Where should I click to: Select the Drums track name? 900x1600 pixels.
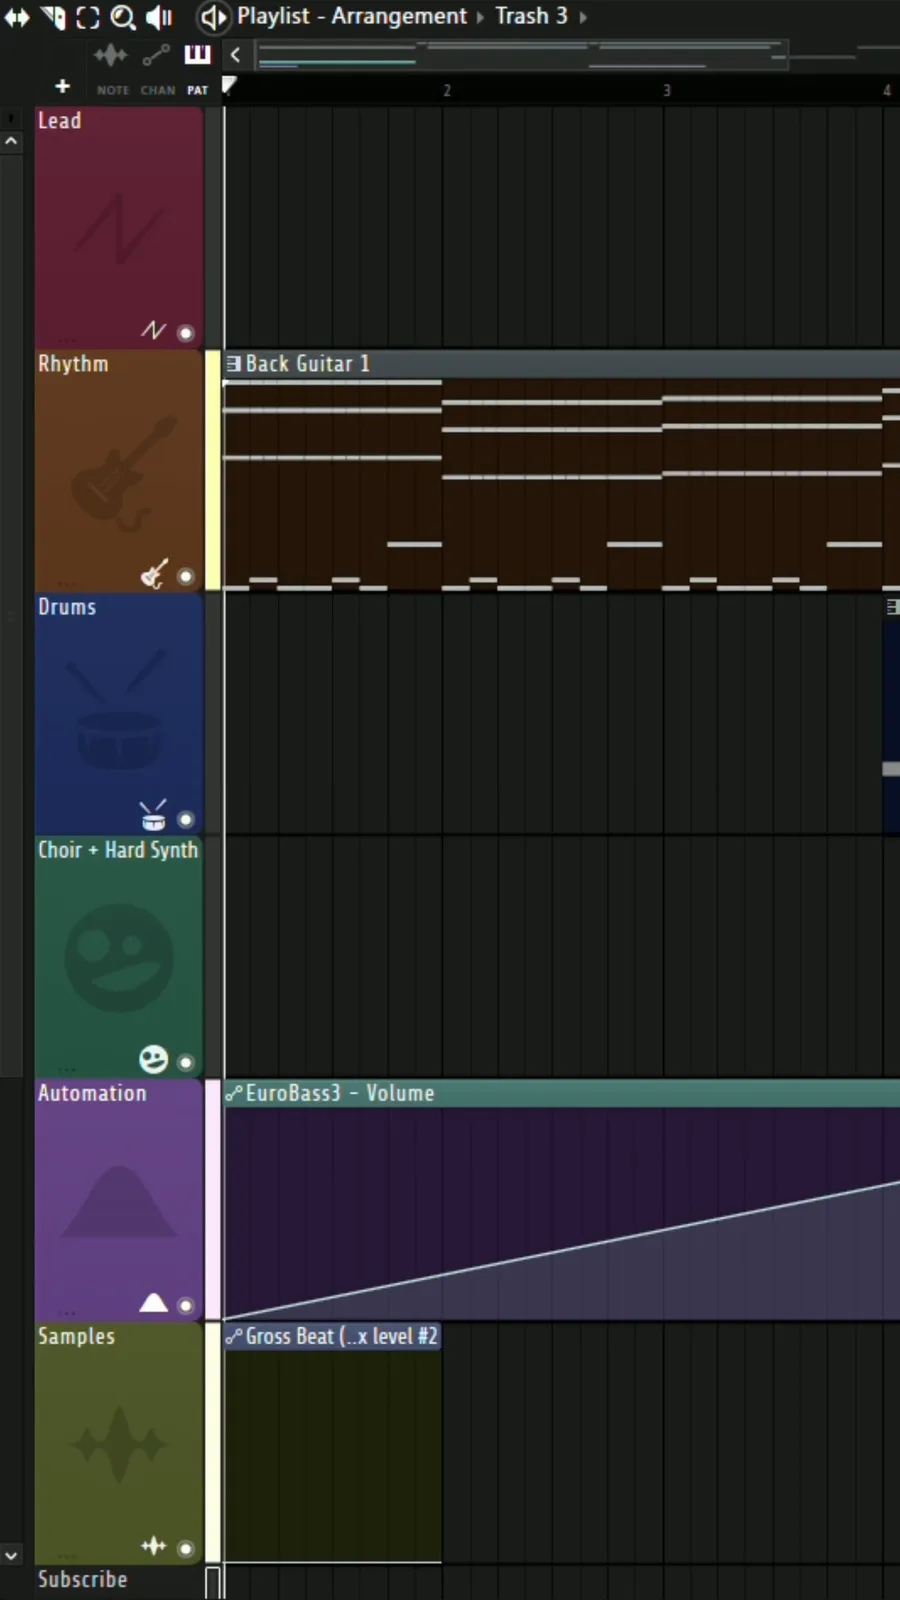click(67, 607)
